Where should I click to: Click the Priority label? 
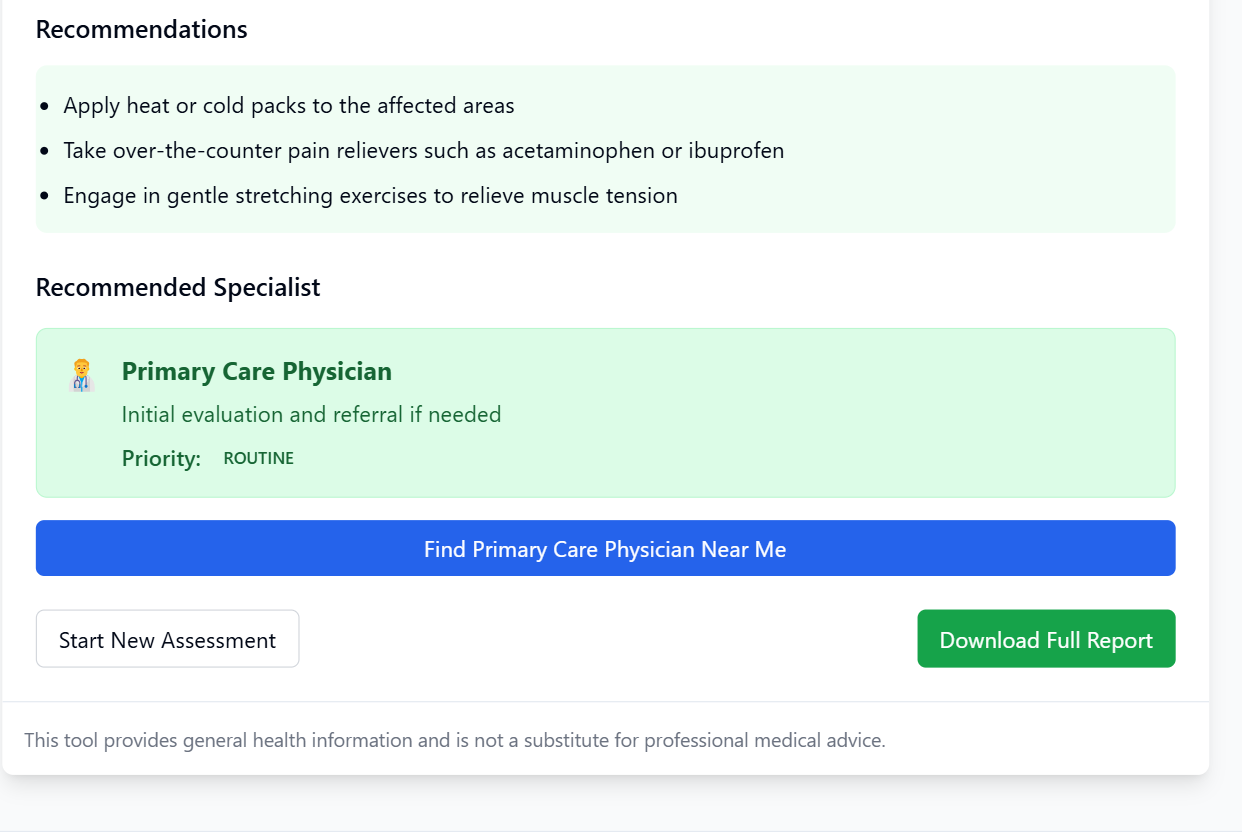pyautogui.click(x=161, y=458)
